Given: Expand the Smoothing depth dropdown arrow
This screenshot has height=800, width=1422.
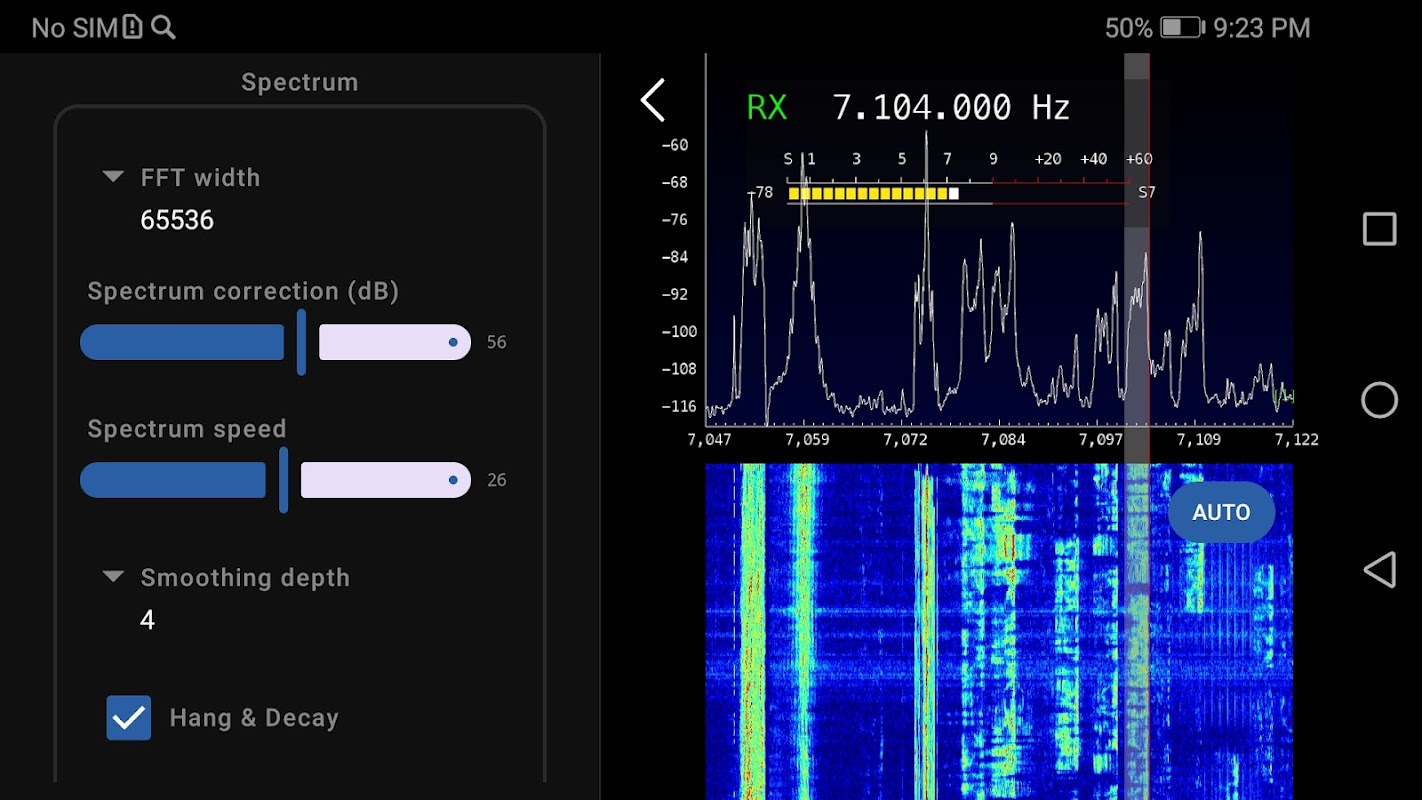Looking at the screenshot, I should click(x=113, y=577).
